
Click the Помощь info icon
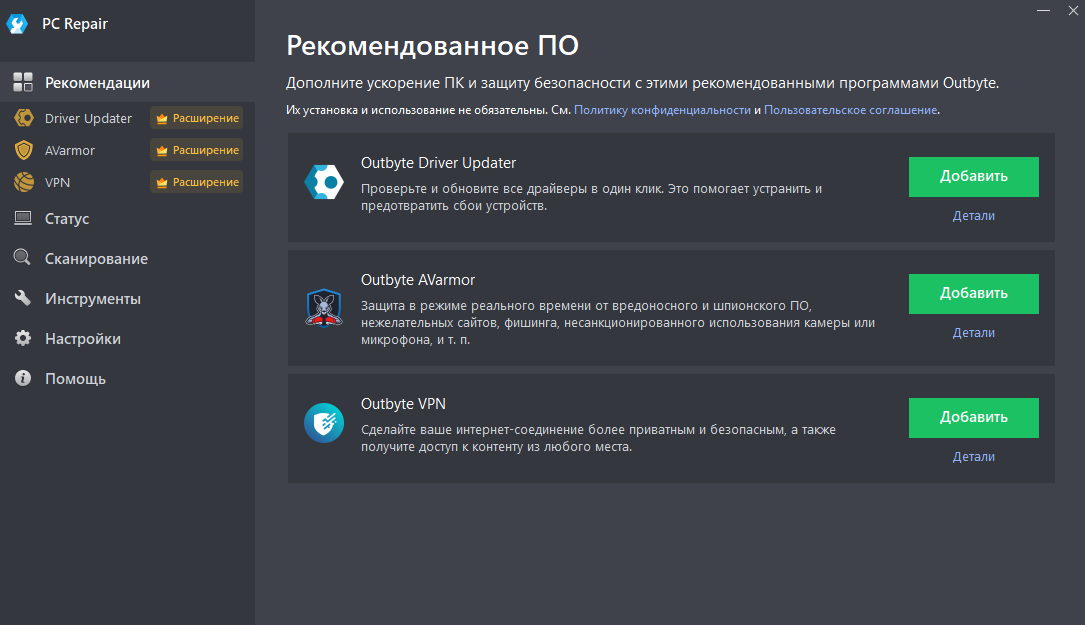[23, 378]
